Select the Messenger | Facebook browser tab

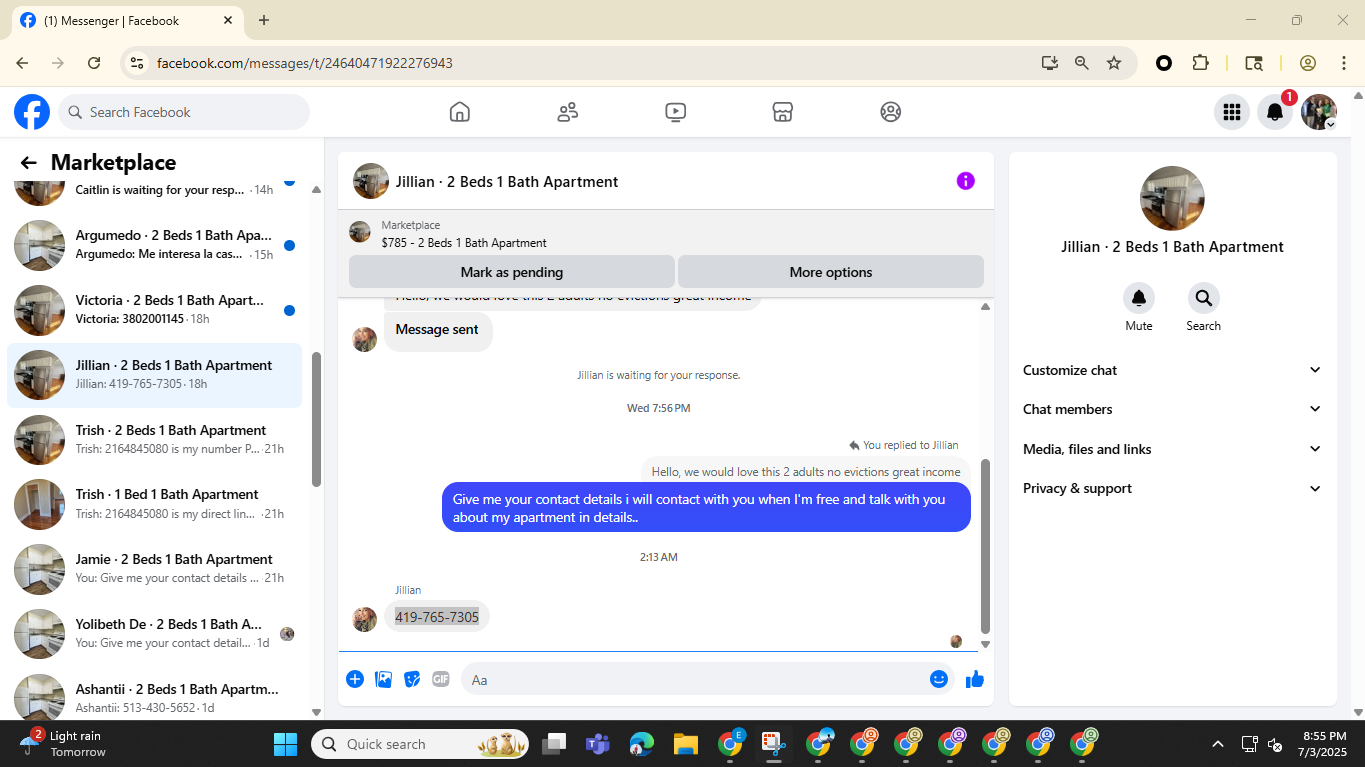(x=128, y=20)
